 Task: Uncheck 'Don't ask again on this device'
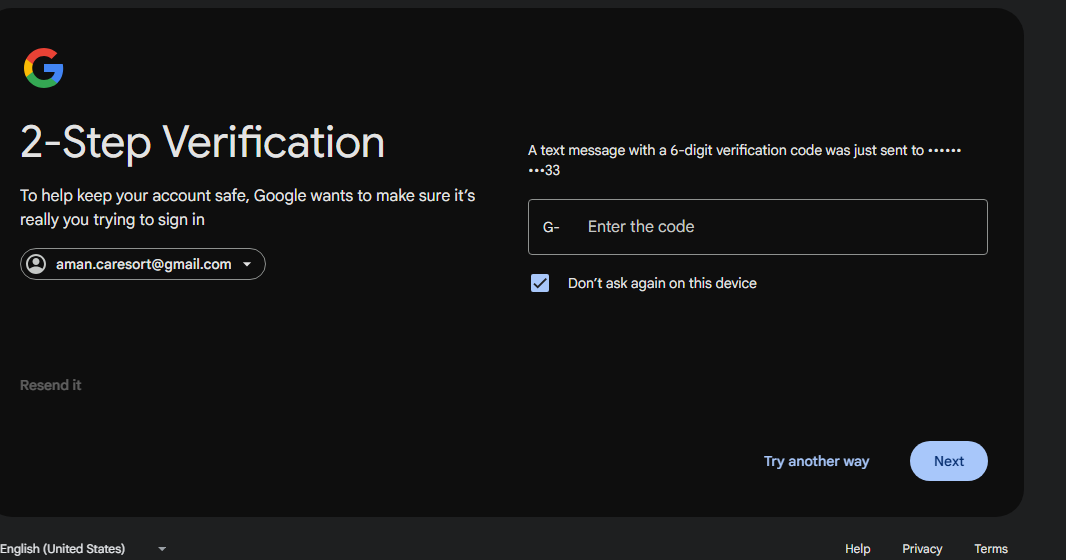[540, 283]
